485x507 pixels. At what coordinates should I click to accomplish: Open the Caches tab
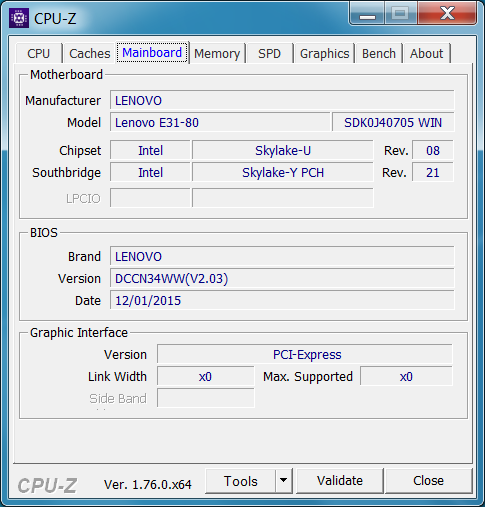[90, 53]
